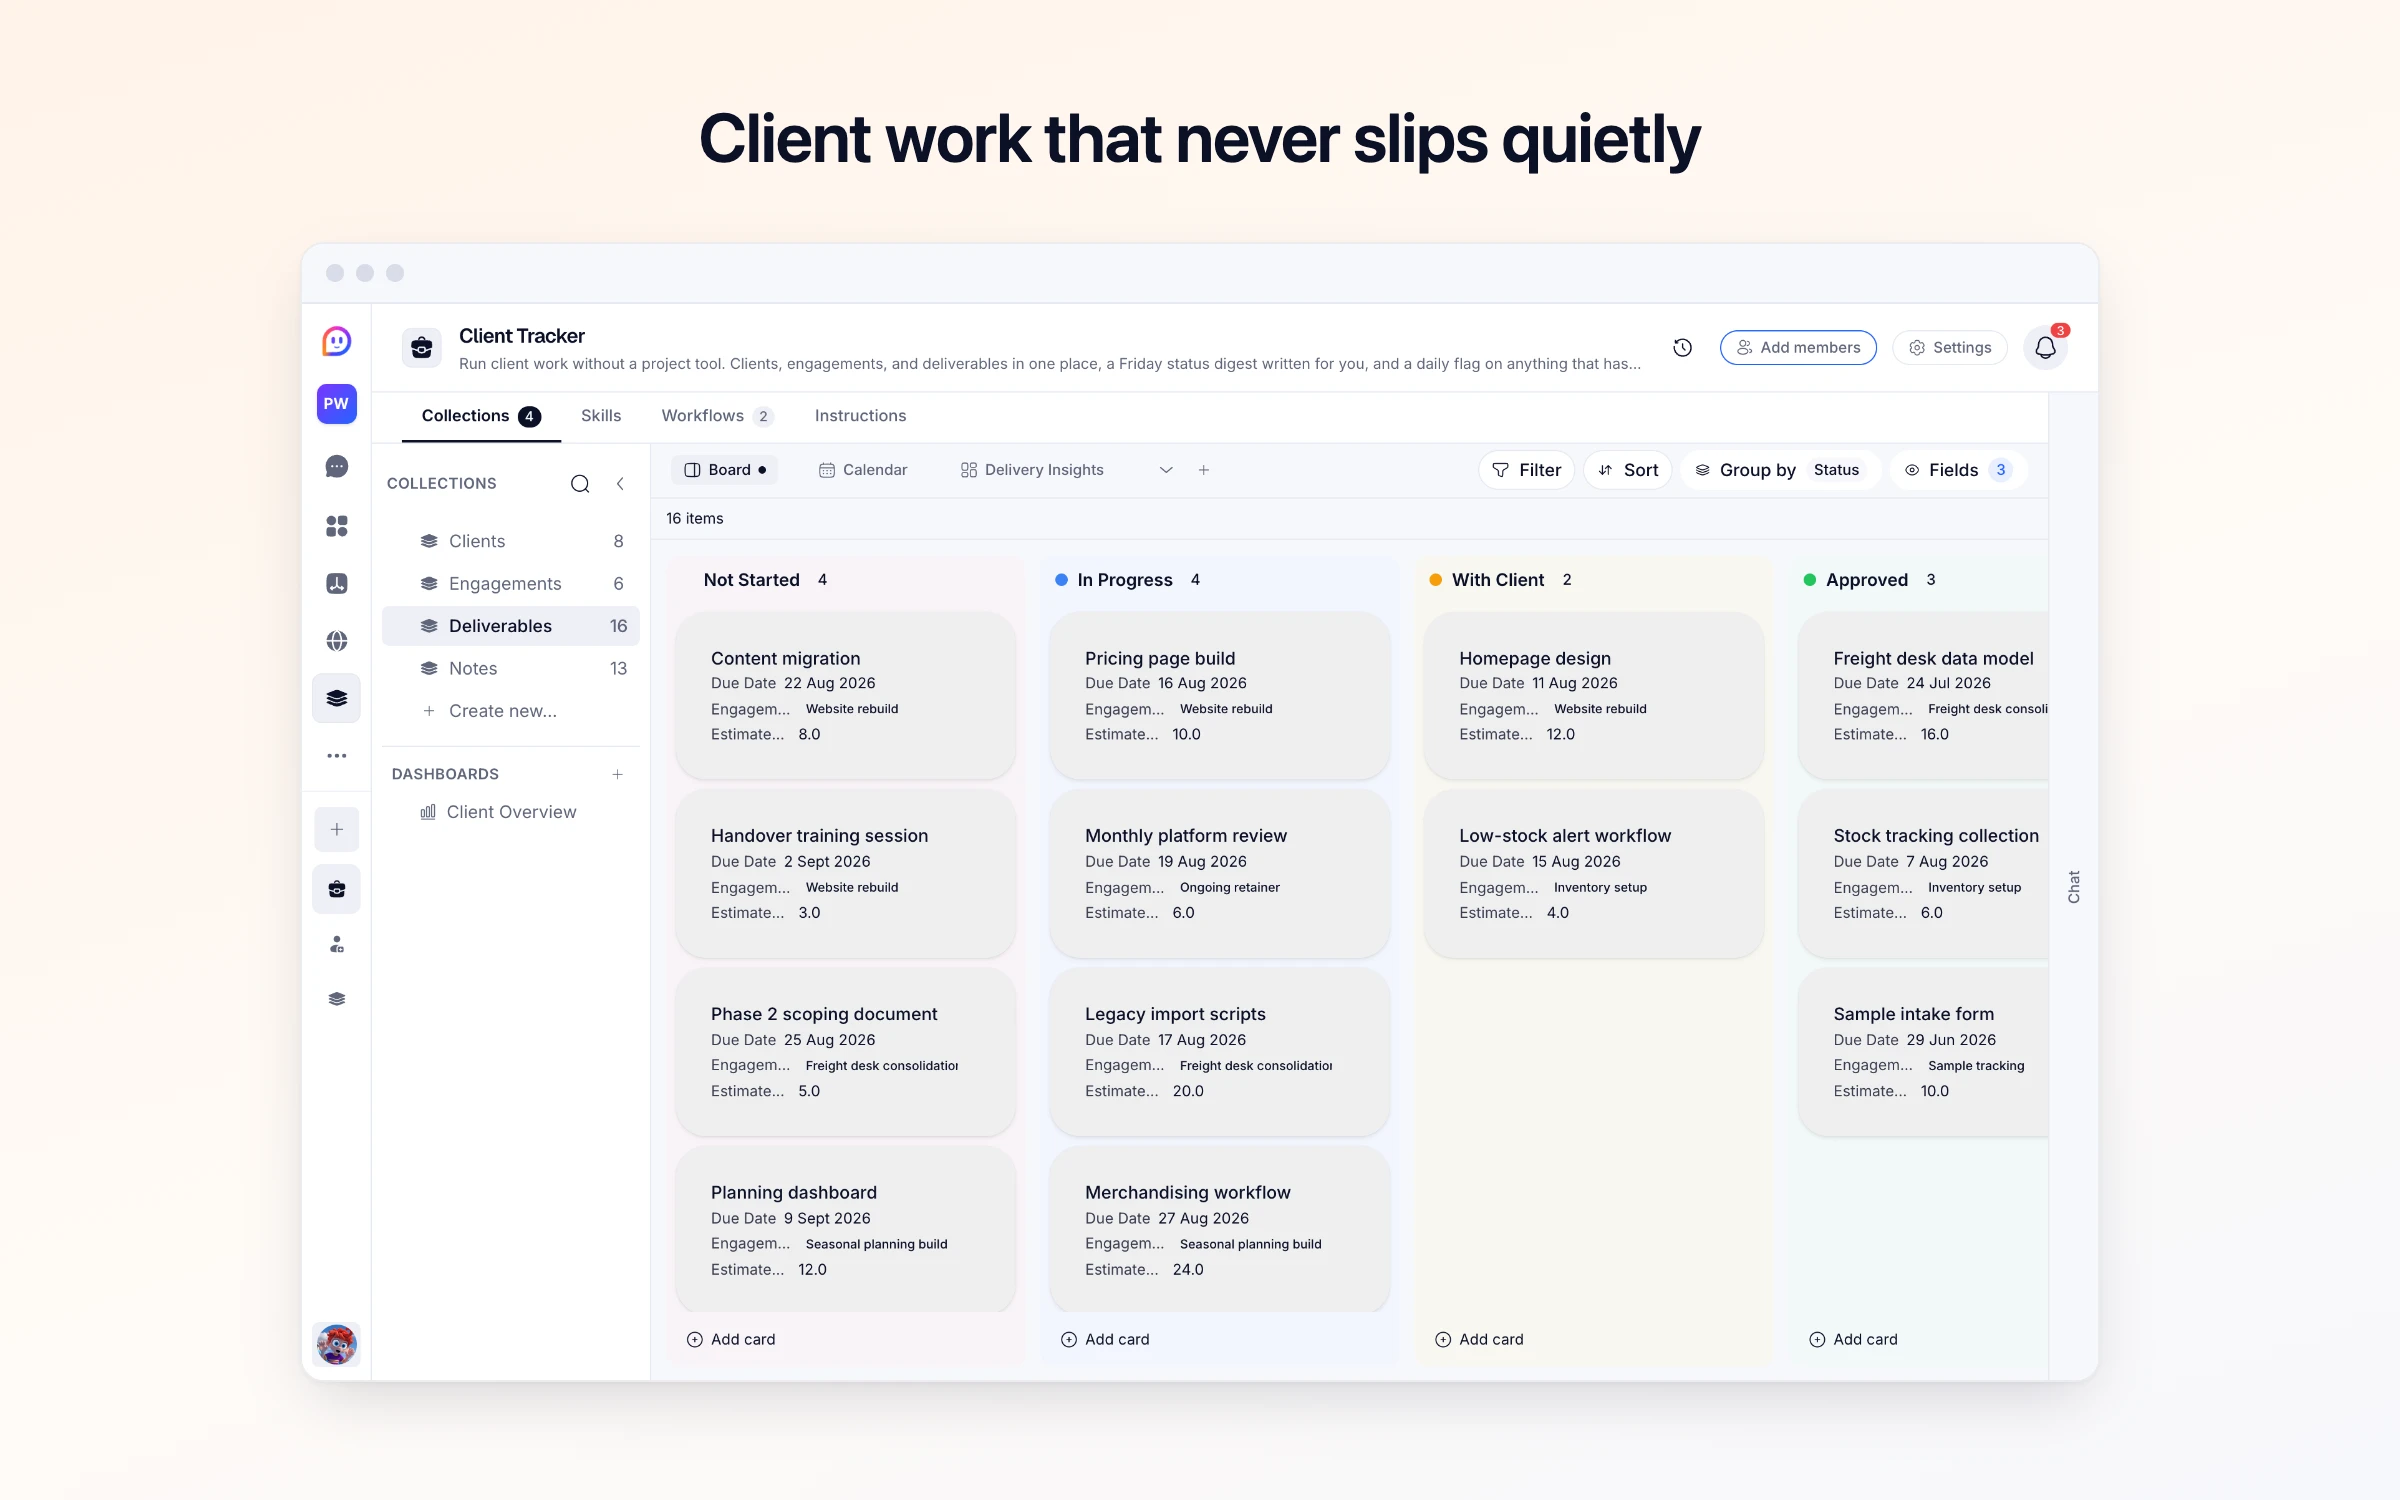The width and height of the screenshot is (2400, 1500).
Task: Click the Ongoing retainer engagement tag
Action: click(x=1230, y=888)
